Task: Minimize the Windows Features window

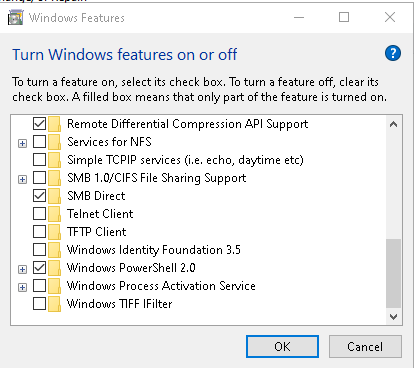Action: 299,17
